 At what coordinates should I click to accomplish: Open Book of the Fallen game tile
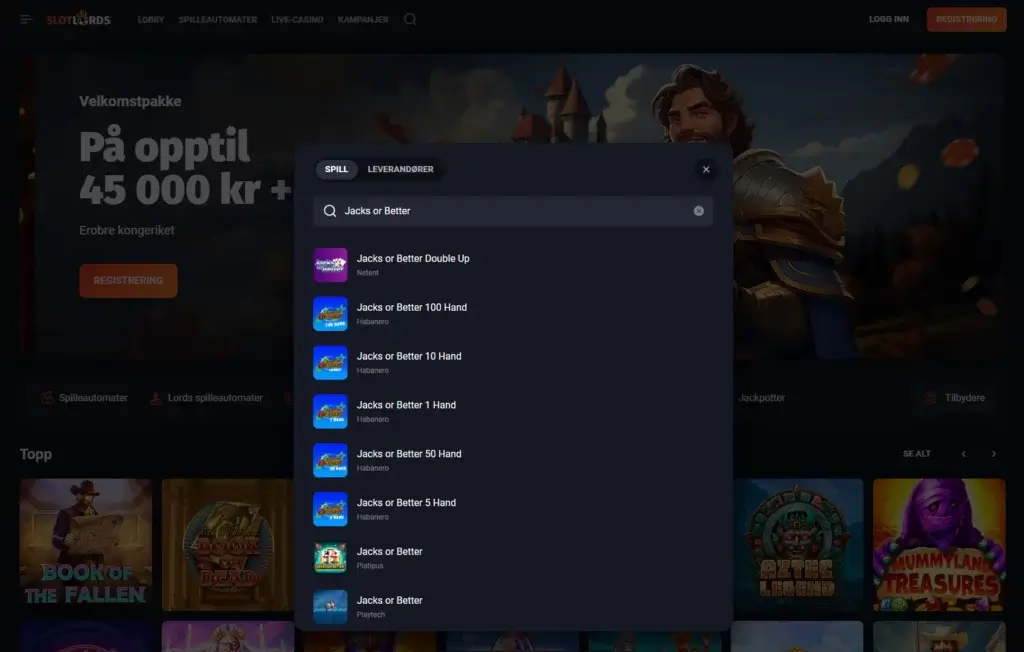(x=86, y=544)
